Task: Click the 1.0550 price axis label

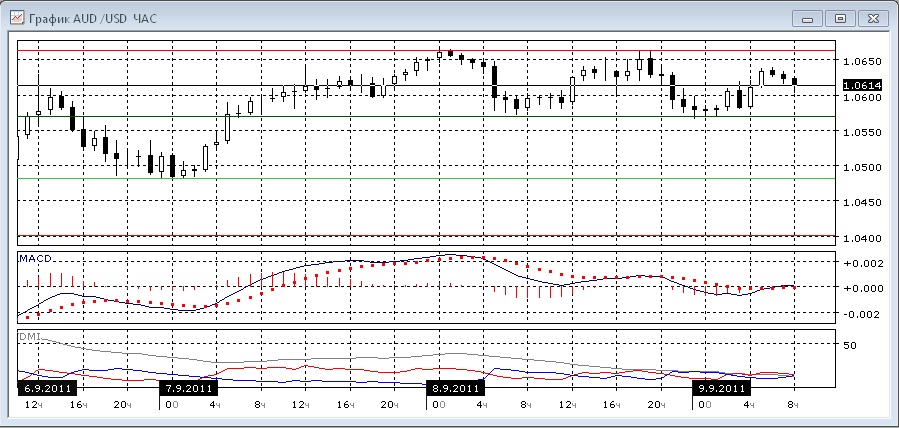Action: [861, 132]
